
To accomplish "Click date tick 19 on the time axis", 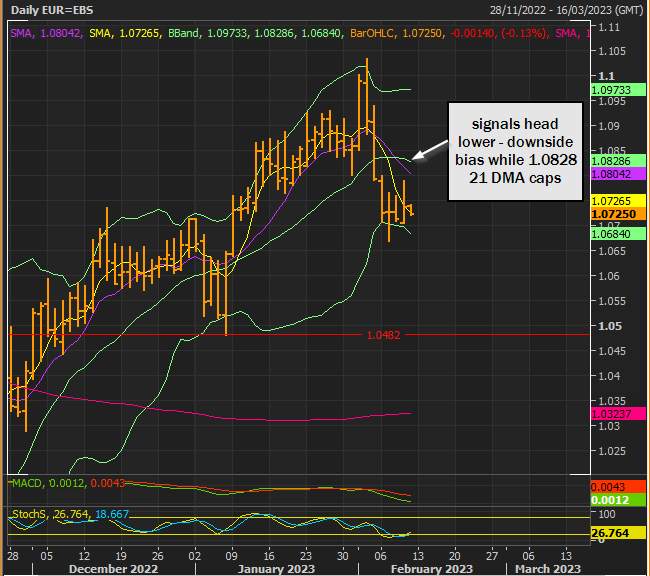I will [x=121, y=556].
